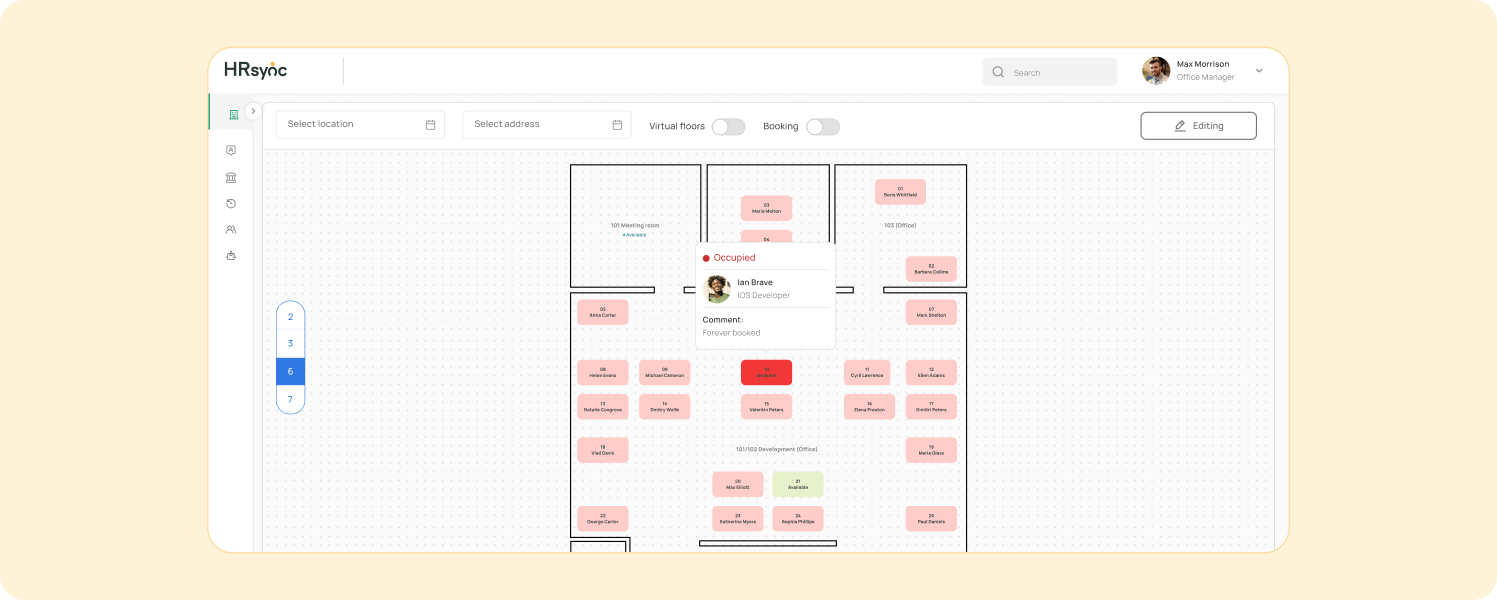The image size is (1497, 600).
Task: Click the search magnifier icon
Action: (x=998, y=72)
